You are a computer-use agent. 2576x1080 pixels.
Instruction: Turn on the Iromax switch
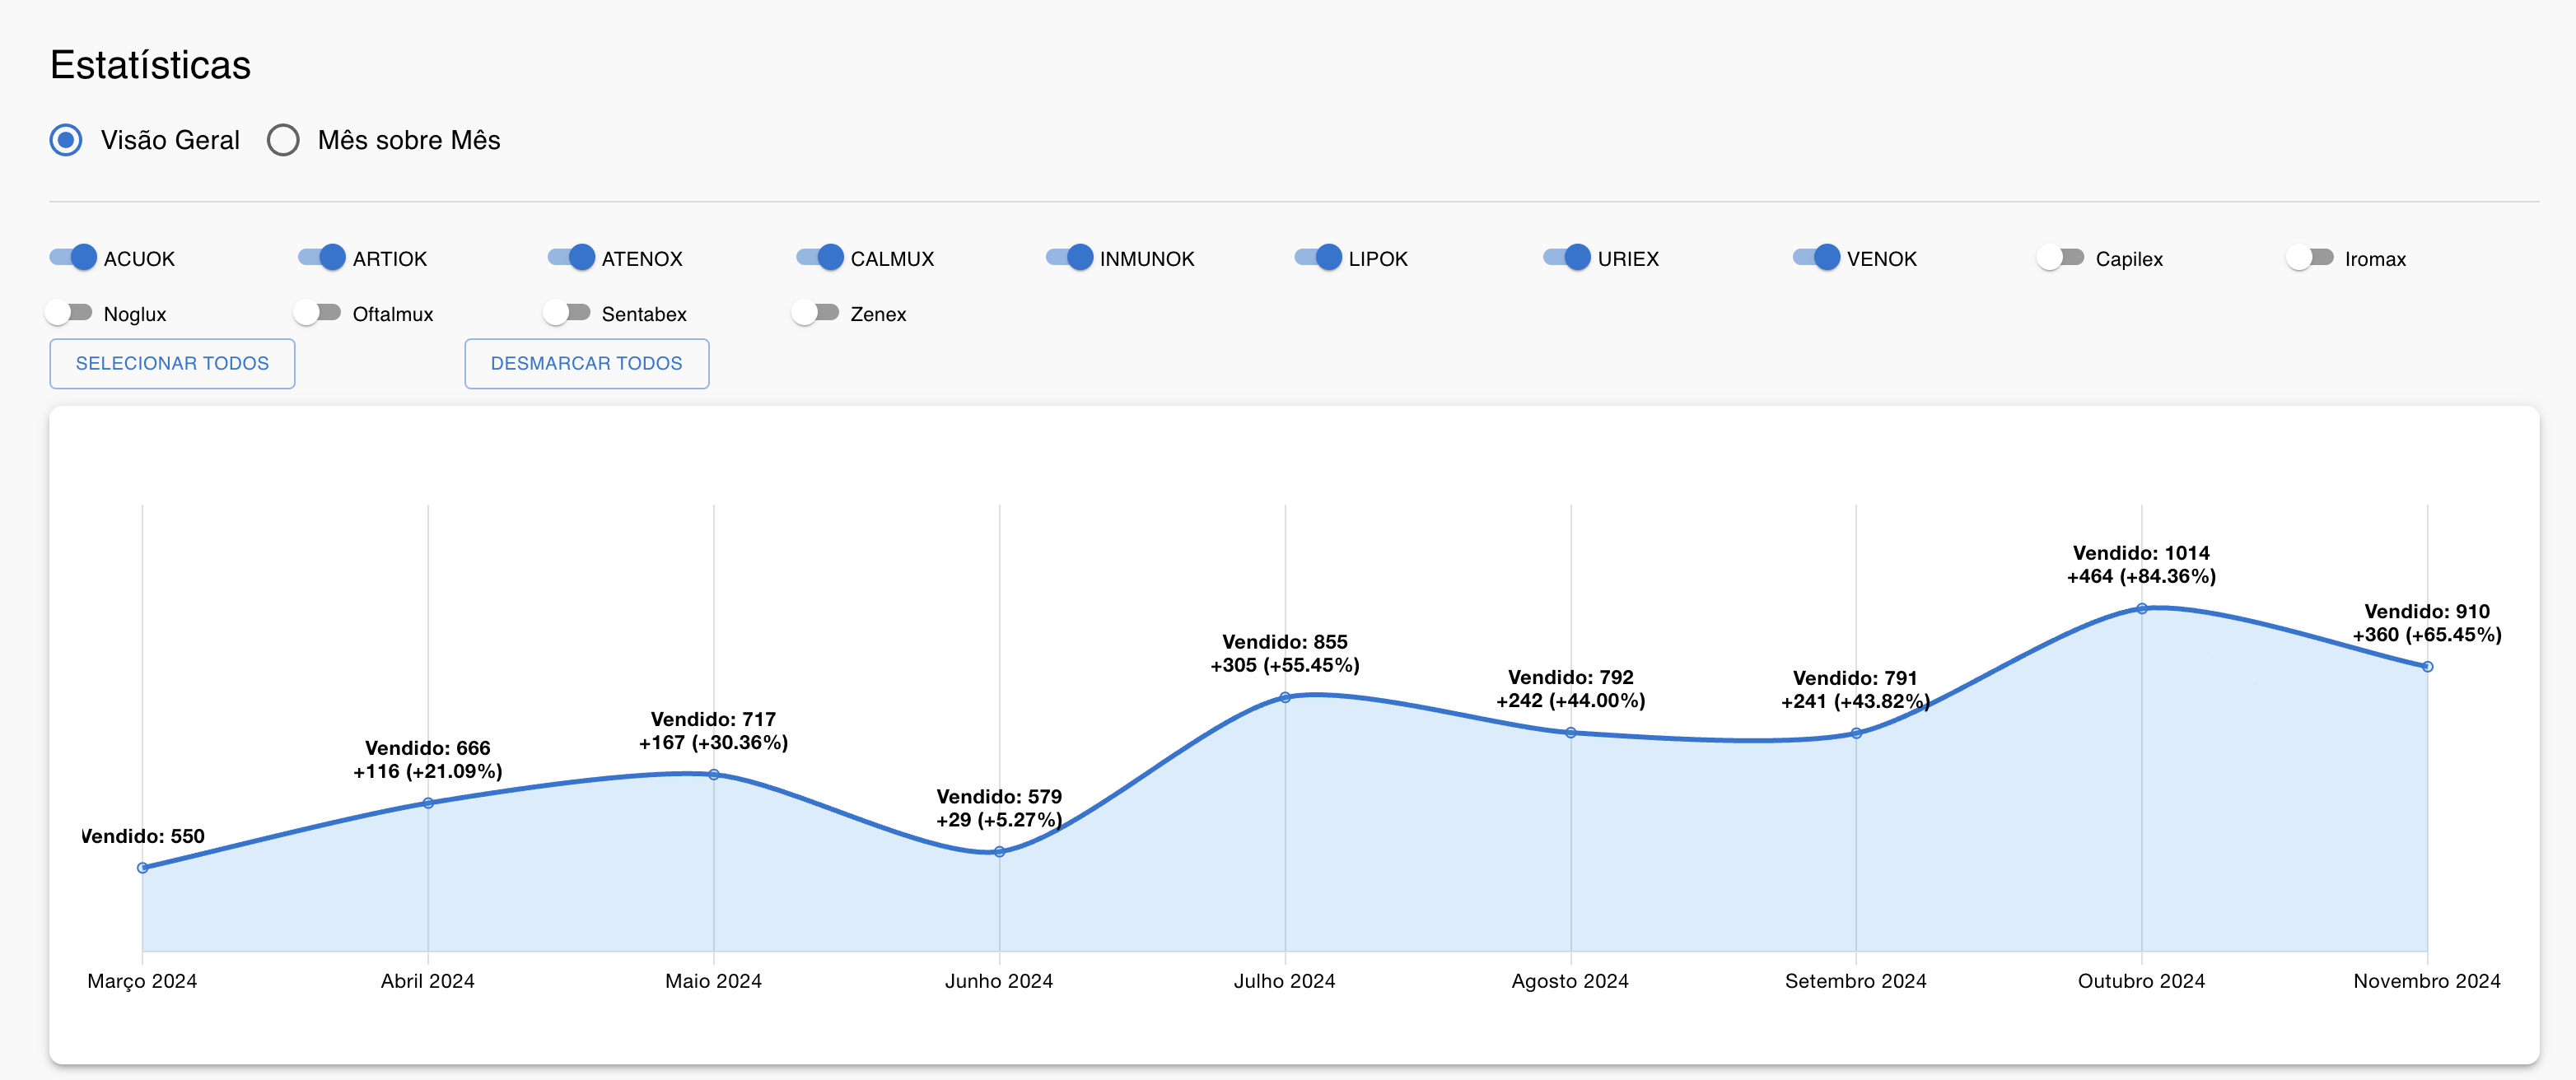2310,258
